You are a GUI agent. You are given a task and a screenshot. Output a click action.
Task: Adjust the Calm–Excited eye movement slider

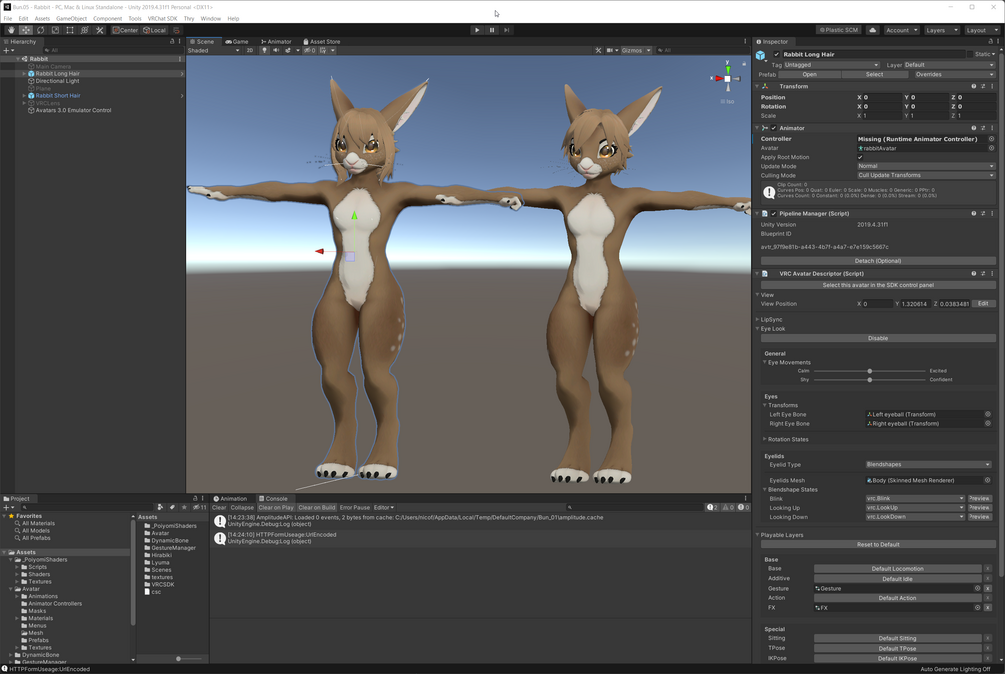pos(870,371)
